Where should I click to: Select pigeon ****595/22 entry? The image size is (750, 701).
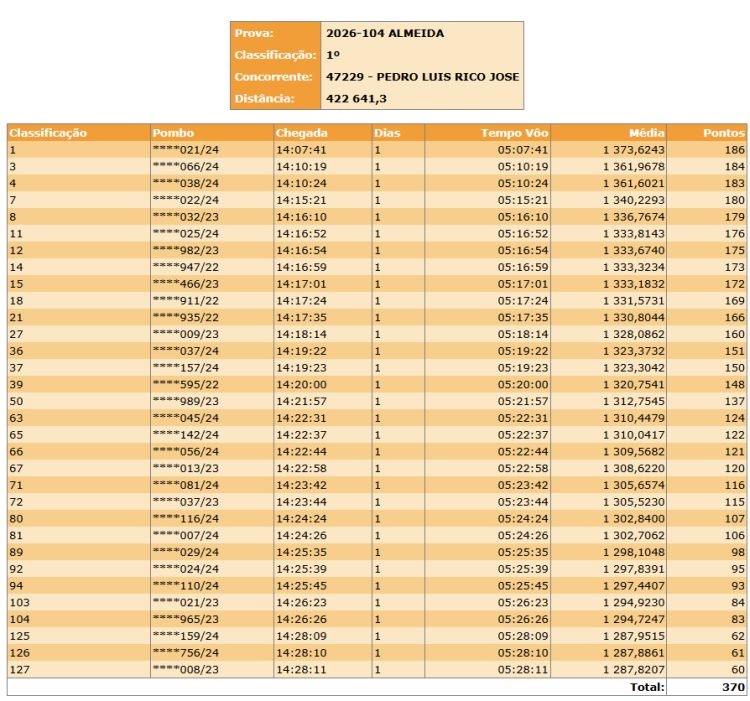pos(185,385)
